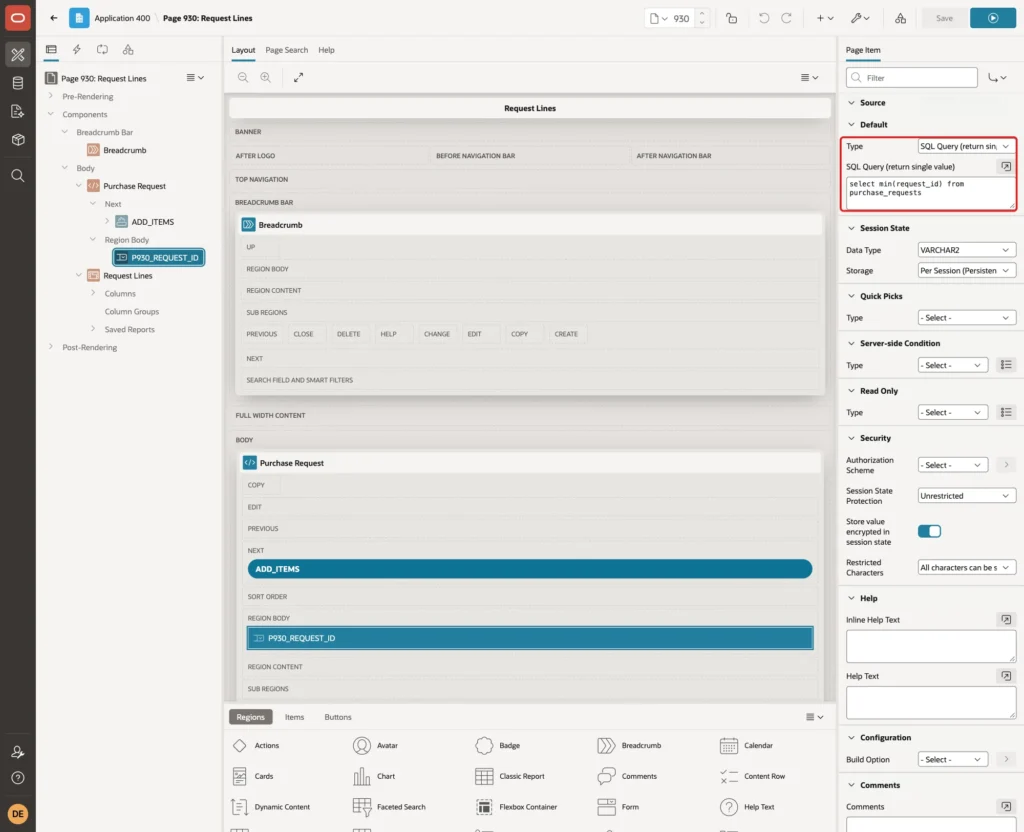Click the Application 400 breadcrumb link
Viewport: 1024px width, 832px height.
click(122, 18)
